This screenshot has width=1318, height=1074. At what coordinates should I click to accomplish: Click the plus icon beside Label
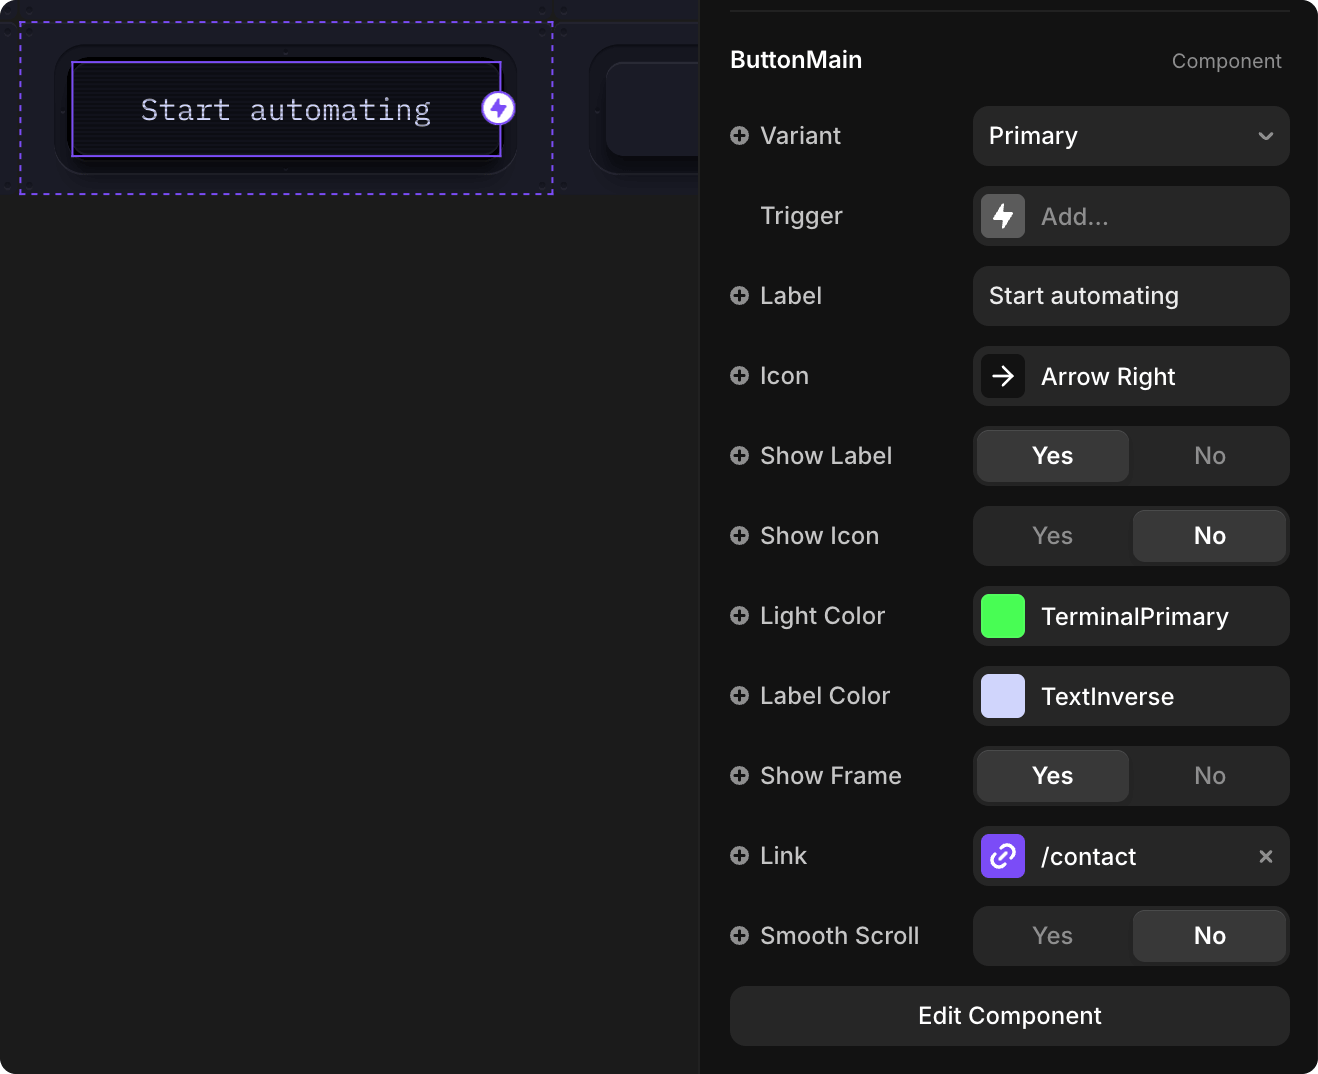[739, 296]
